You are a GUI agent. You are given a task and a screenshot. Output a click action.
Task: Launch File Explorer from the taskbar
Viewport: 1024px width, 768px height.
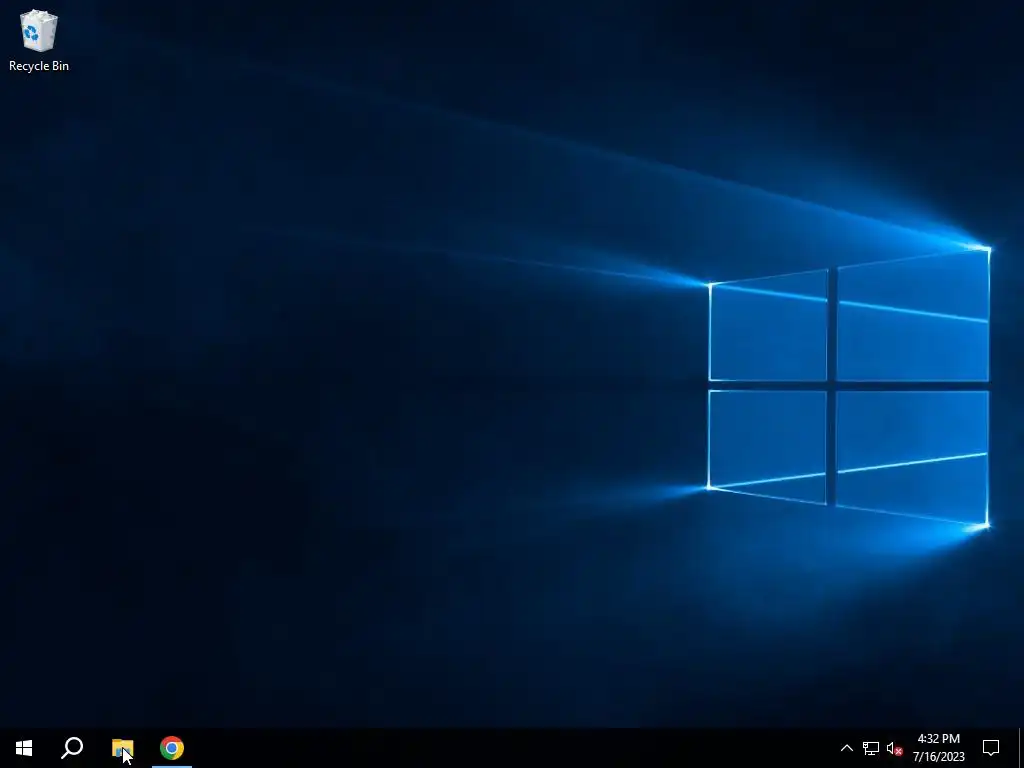point(122,748)
